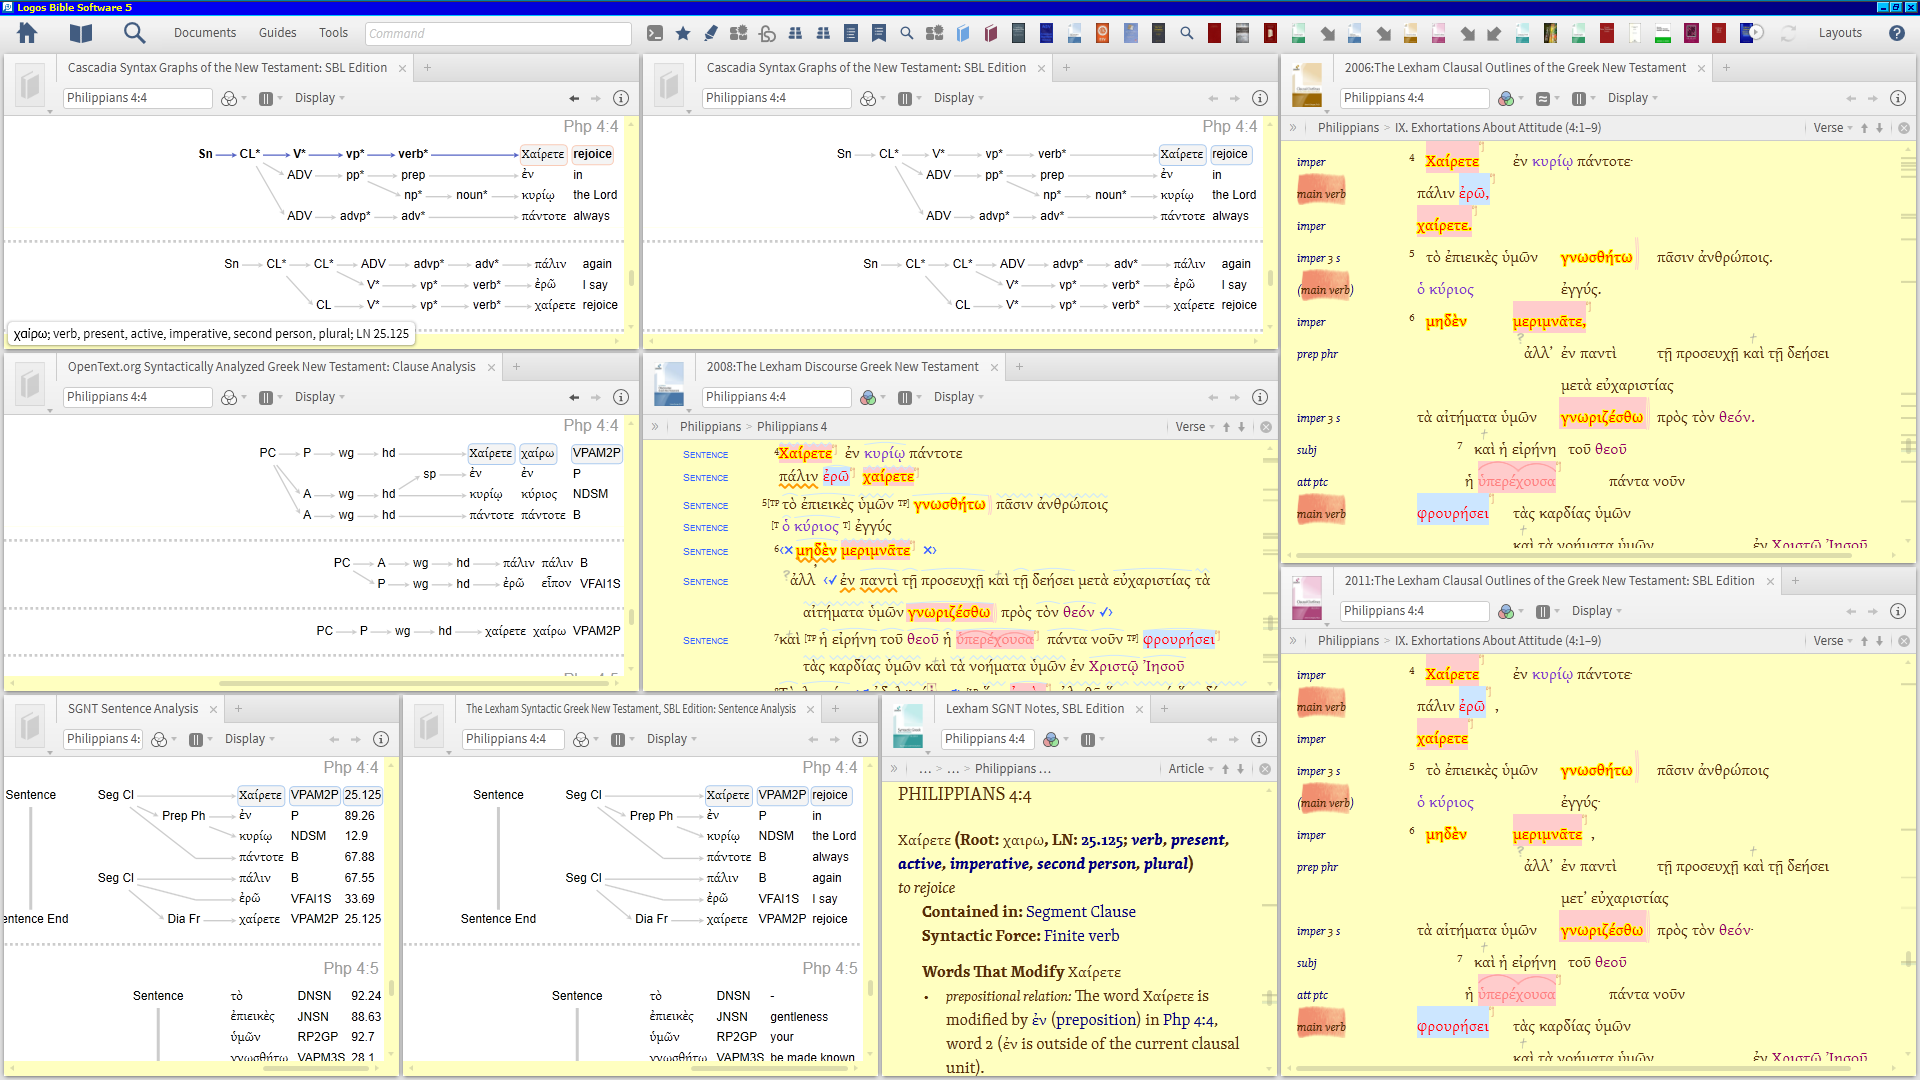Viewport: 1920px width, 1080px height.
Task: Expand Display dropdown in first Cascadia panel
Action: pos(319,98)
